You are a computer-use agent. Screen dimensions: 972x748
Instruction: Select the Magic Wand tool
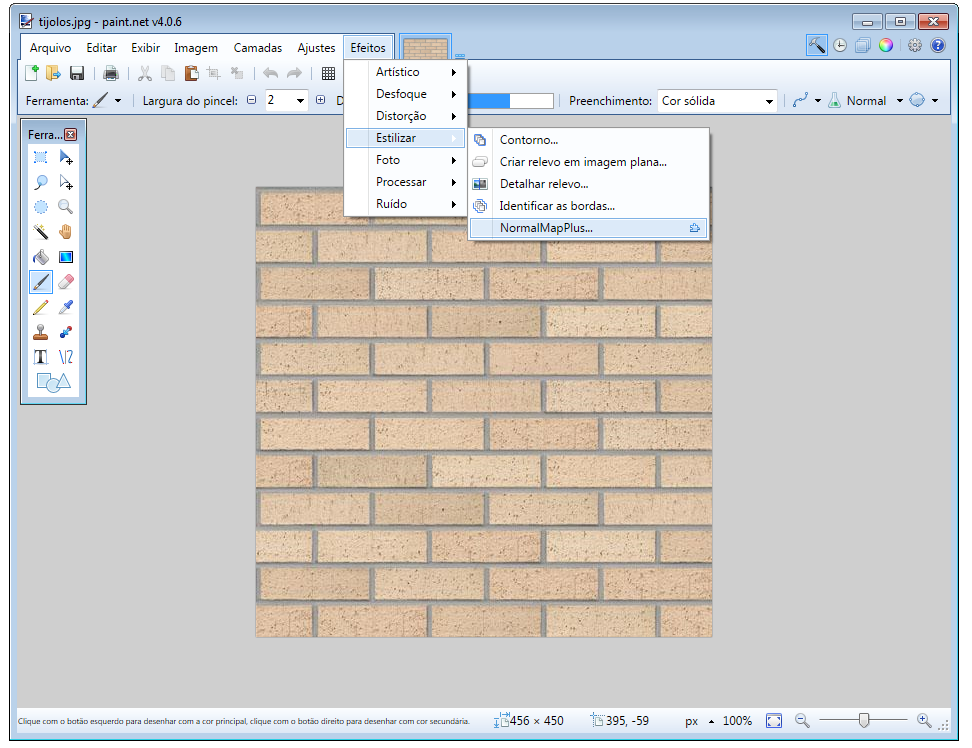(41, 232)
